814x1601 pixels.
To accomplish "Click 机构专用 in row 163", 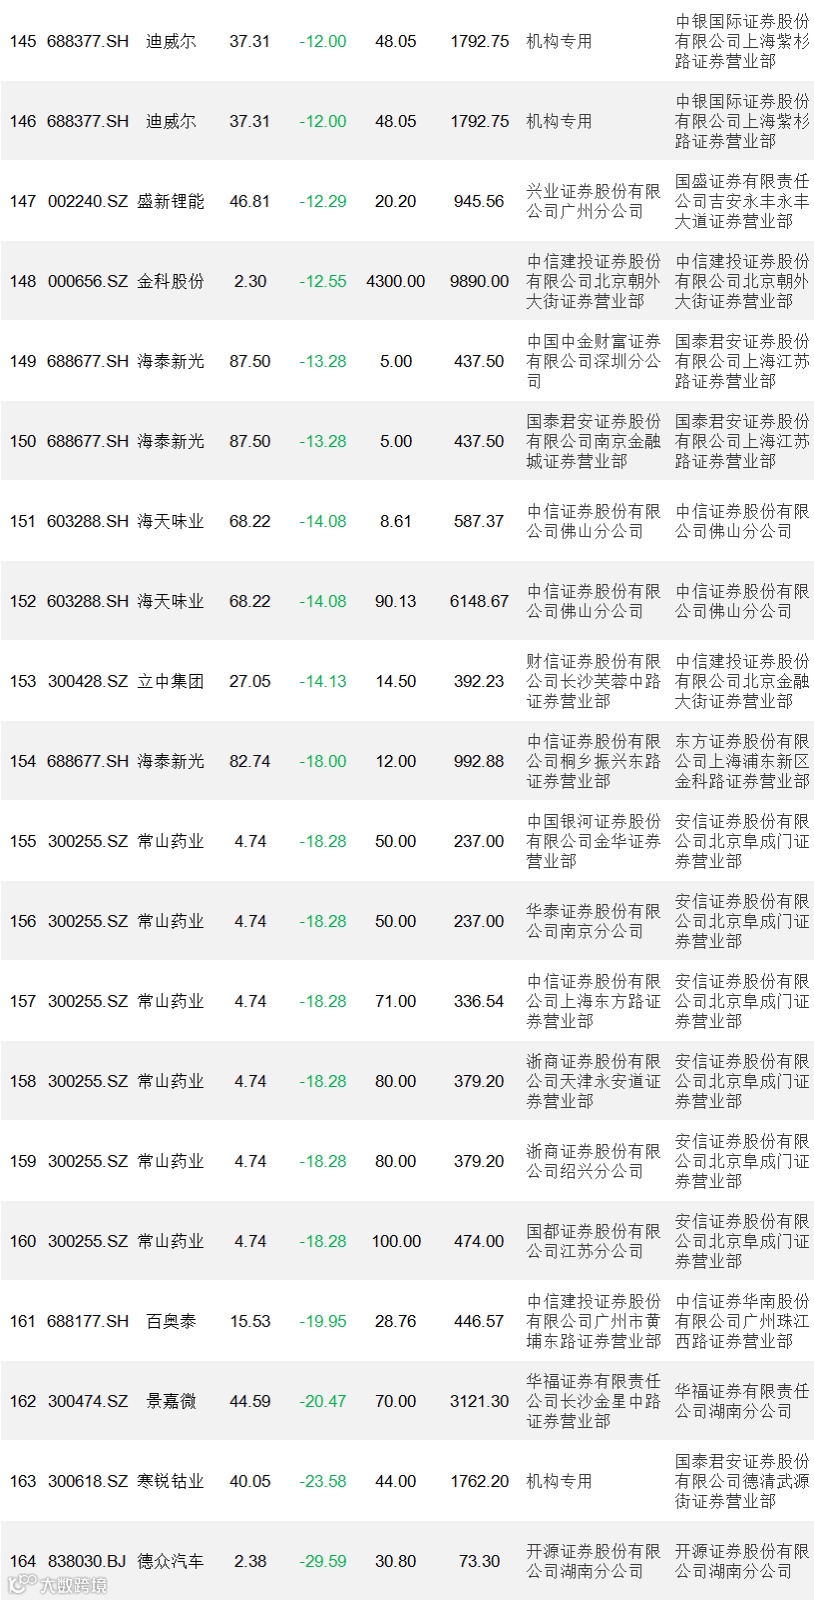I will [559, 1481].
